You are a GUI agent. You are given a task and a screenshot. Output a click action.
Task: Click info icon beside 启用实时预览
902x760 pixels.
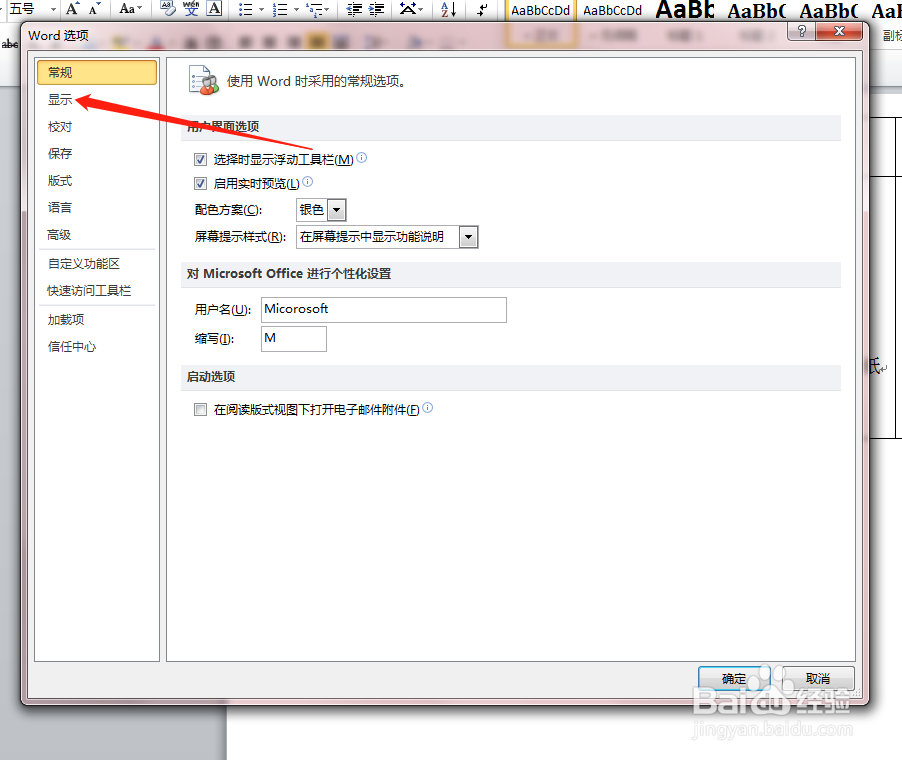point(308,181)
